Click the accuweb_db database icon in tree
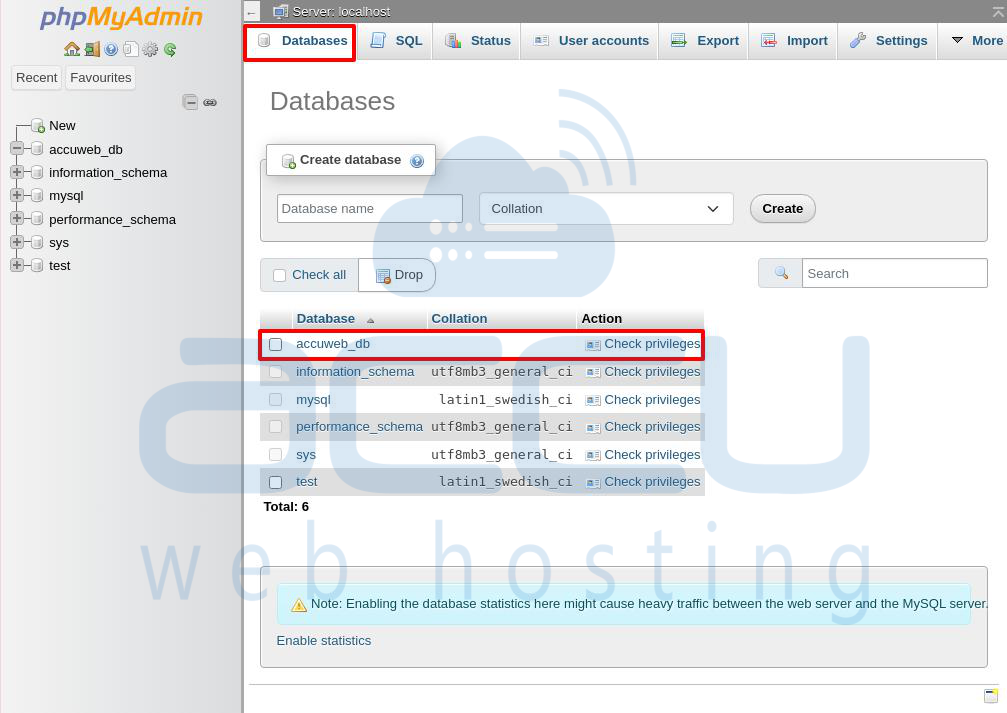1007x713 pixels. tap(37, 149)
